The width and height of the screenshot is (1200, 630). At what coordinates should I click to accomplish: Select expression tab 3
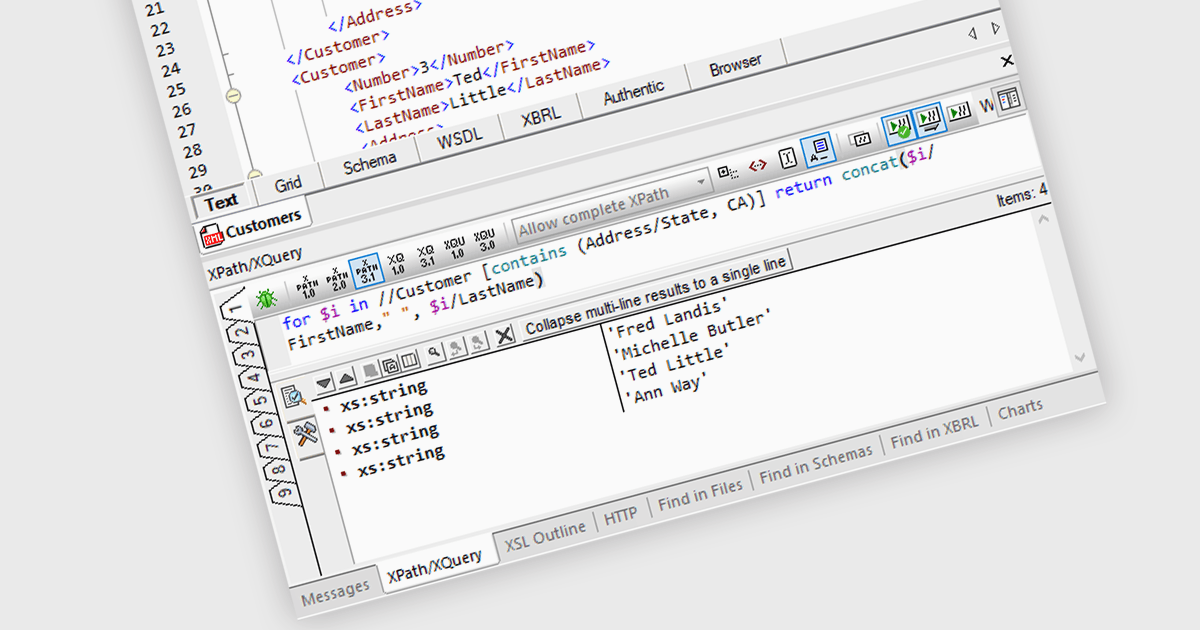click(x=246, y=354)
